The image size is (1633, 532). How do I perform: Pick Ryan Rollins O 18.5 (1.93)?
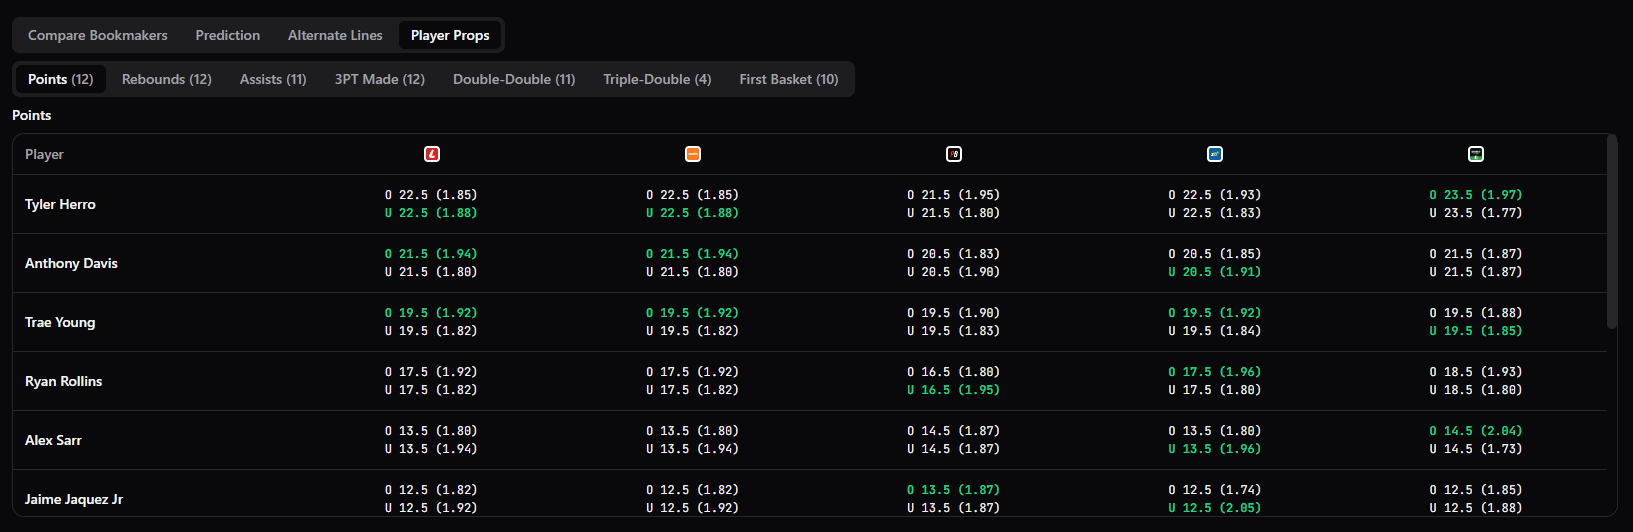coord(1476,372)
